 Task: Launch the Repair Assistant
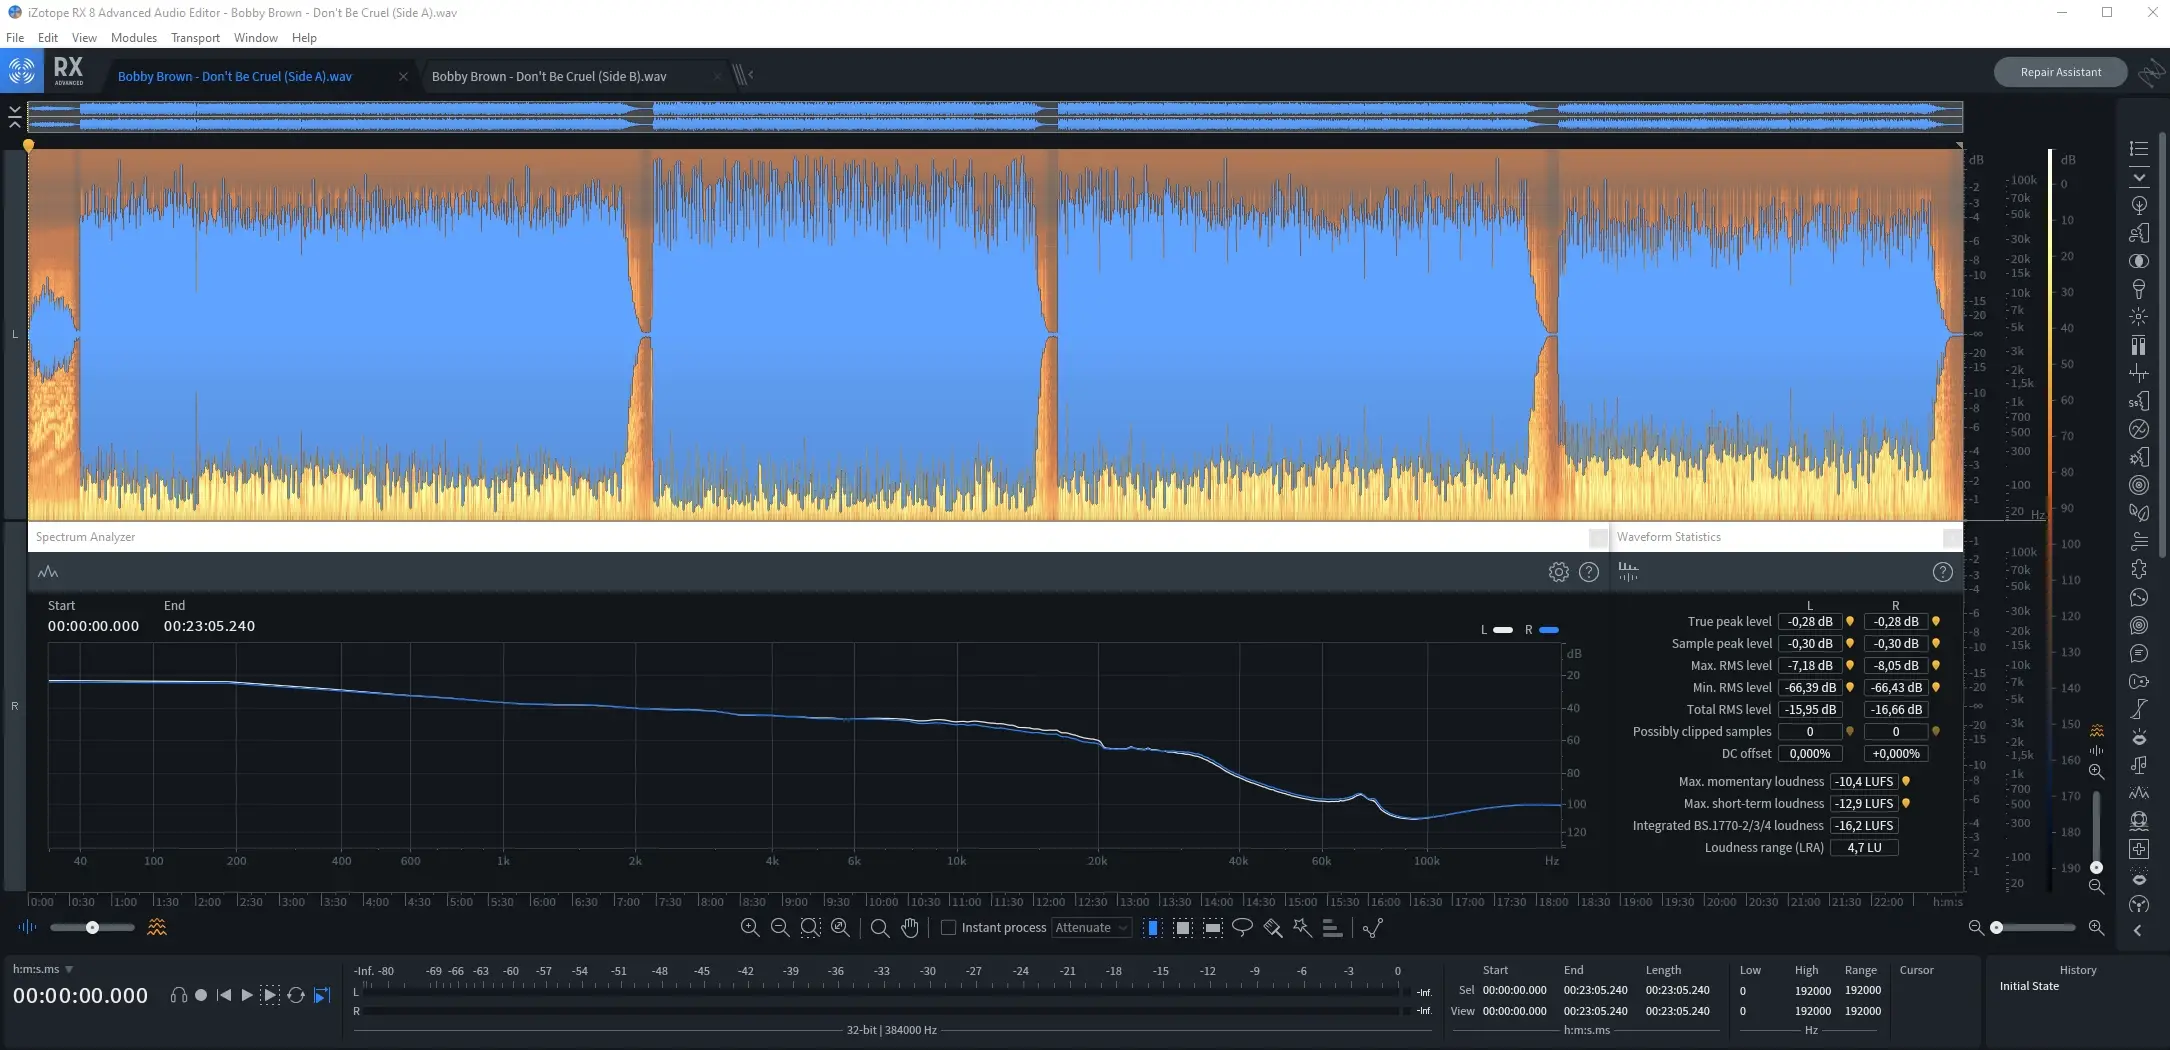point(2060,72)
